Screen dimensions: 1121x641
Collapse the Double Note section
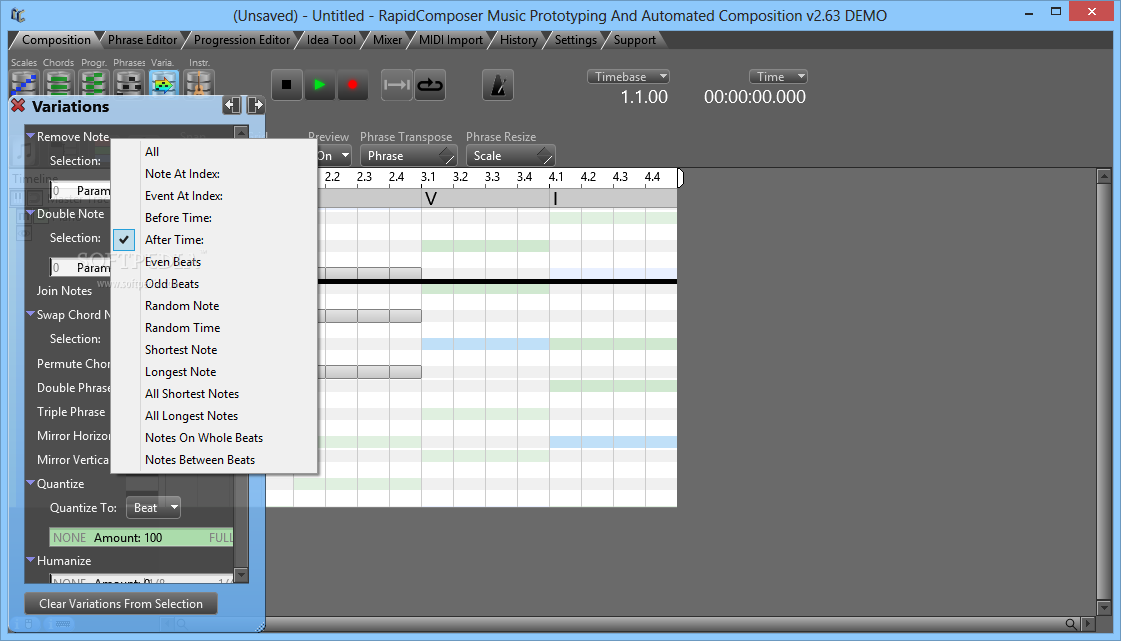[31, 213]
